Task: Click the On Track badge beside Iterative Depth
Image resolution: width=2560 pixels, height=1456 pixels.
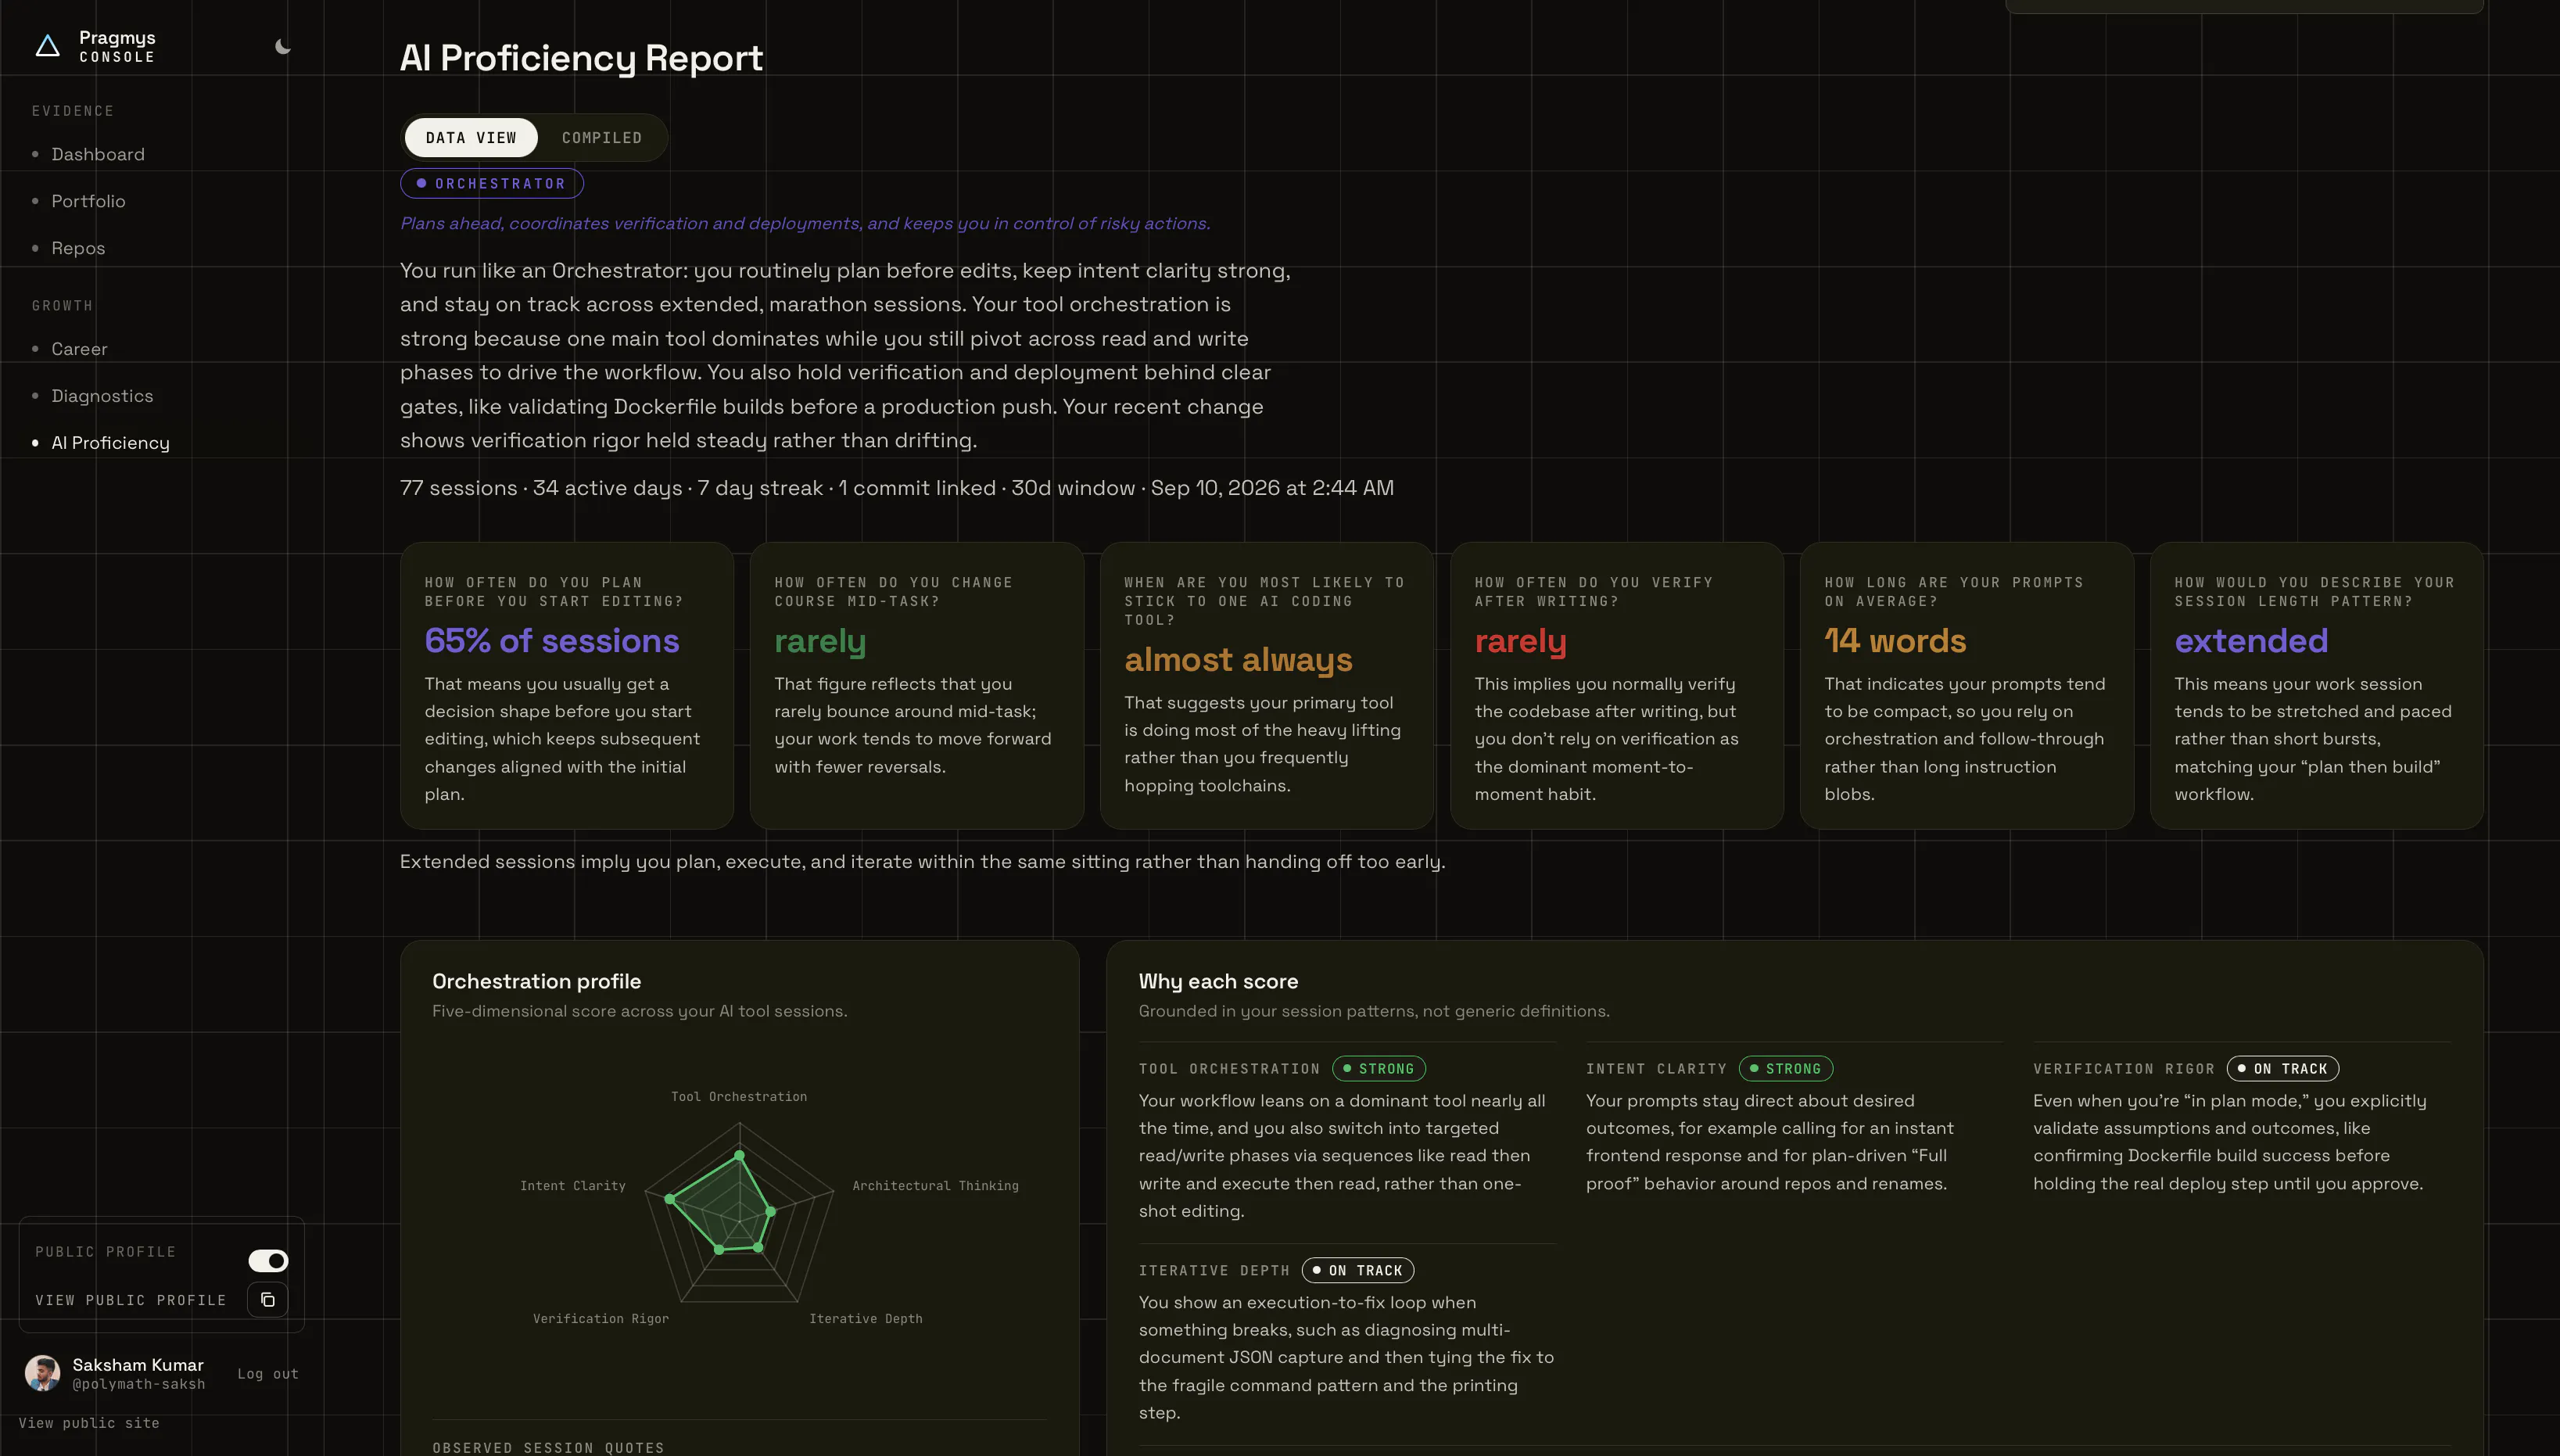Action: [x=1358, y=1271]
